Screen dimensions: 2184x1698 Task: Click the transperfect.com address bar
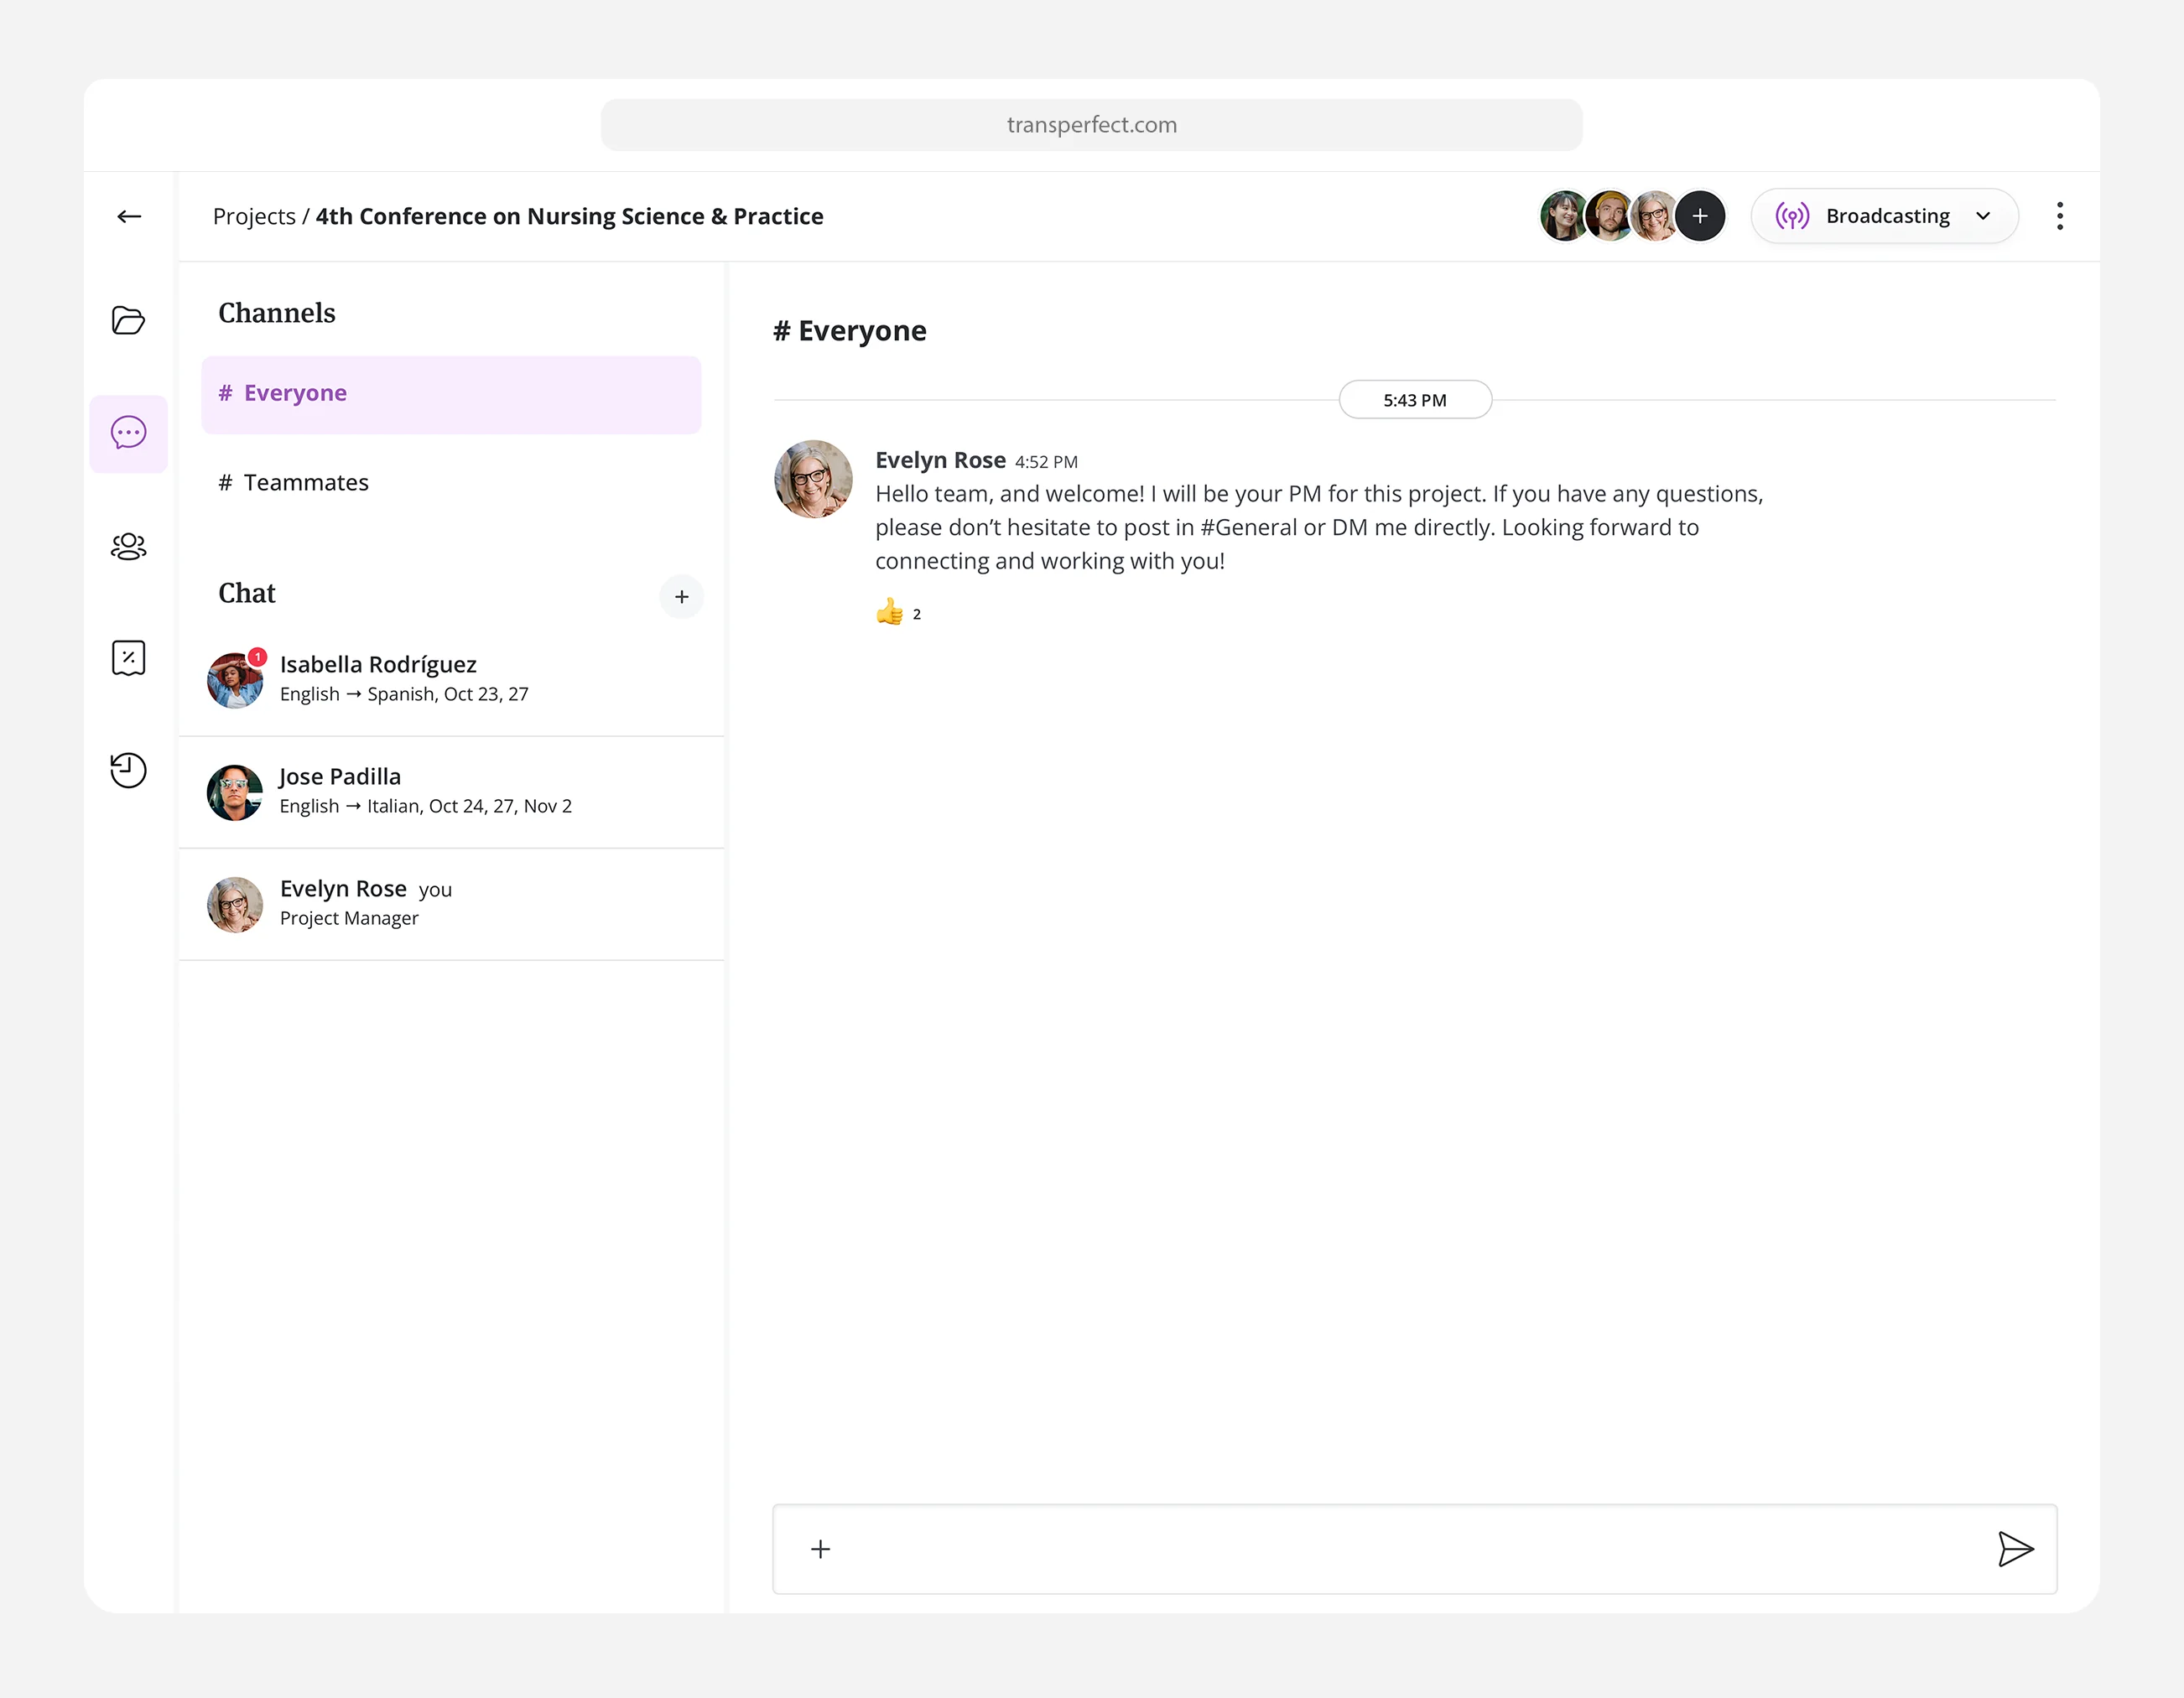coord(1091,125)
